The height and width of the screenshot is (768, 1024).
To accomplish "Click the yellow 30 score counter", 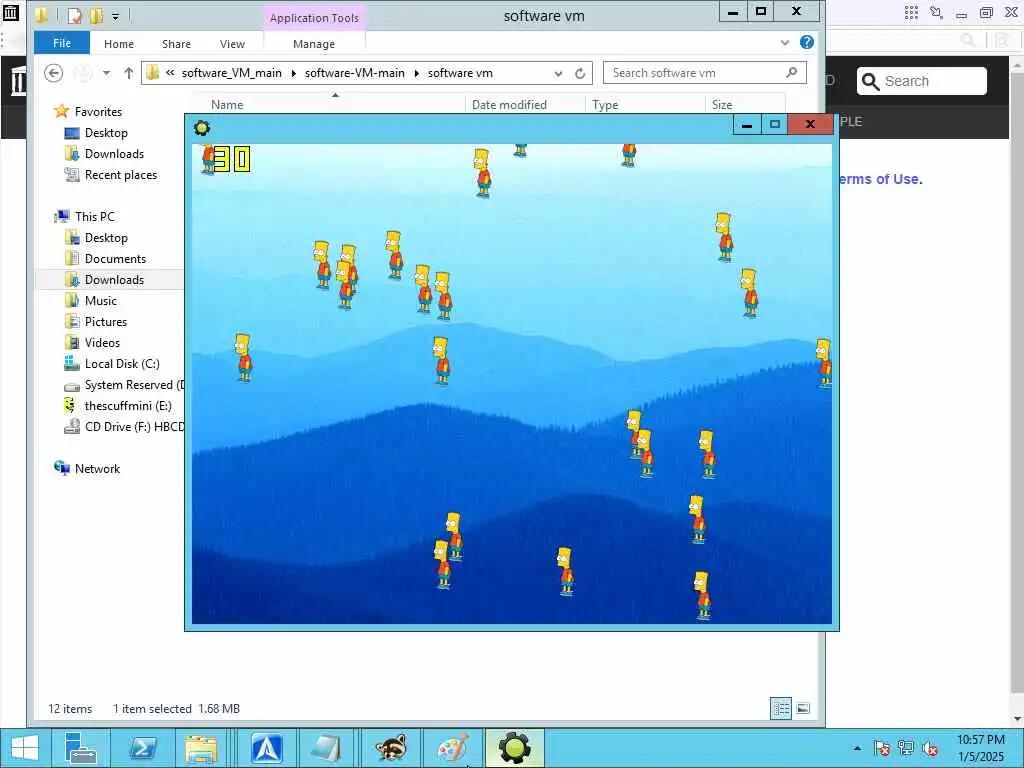I will click(232, 159).
